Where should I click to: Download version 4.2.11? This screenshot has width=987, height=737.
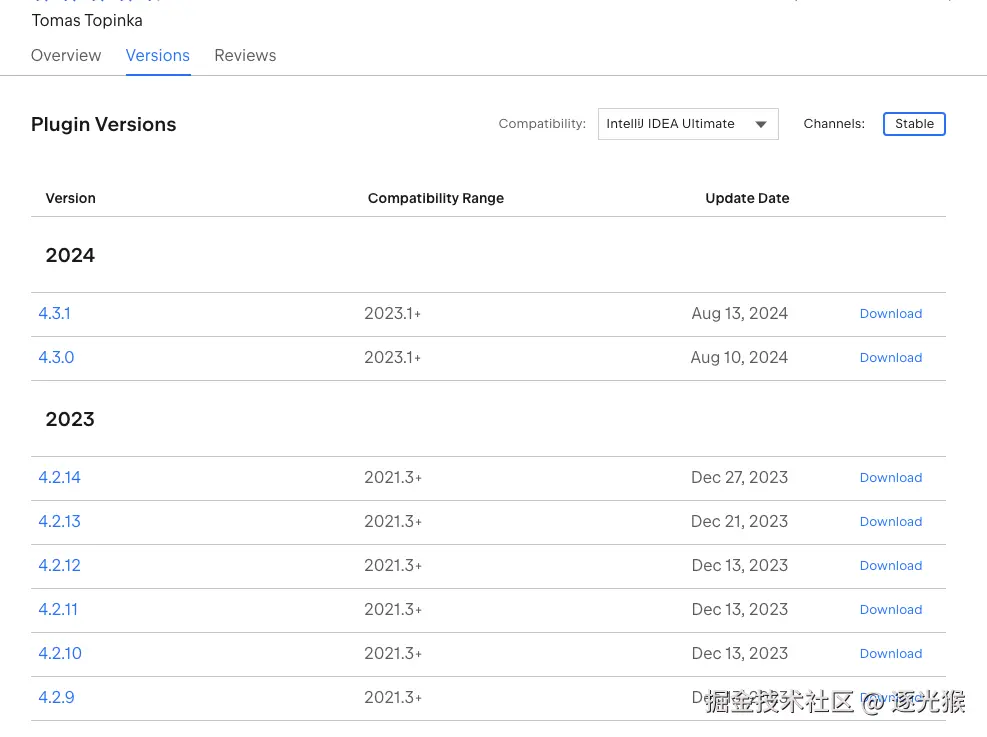coord(891,610)
